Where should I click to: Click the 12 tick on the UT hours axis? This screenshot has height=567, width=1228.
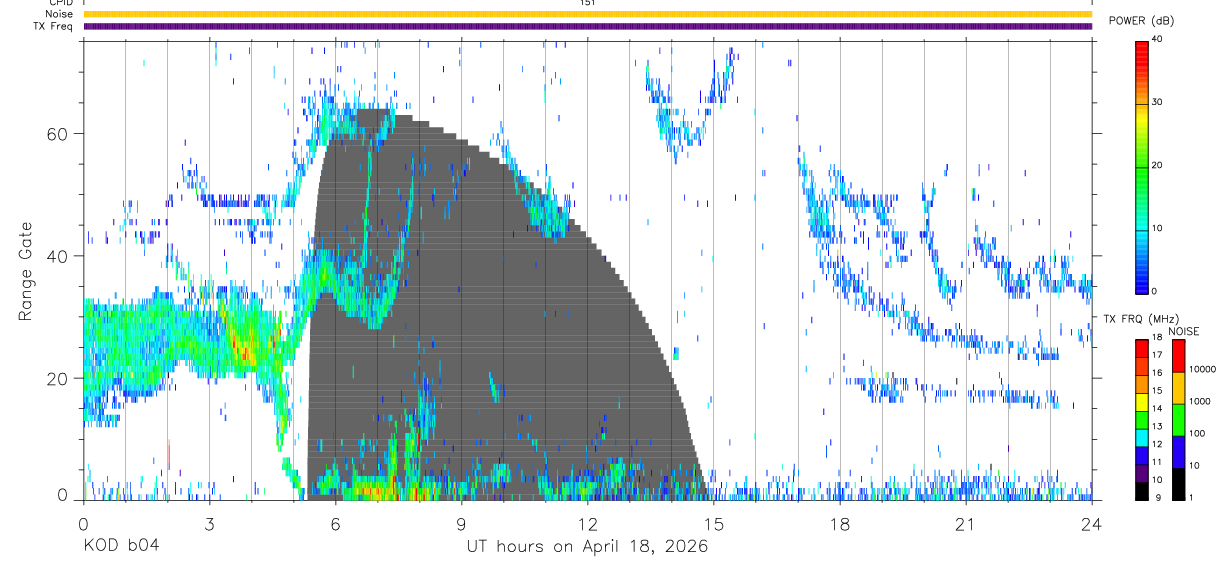[587, 524]
